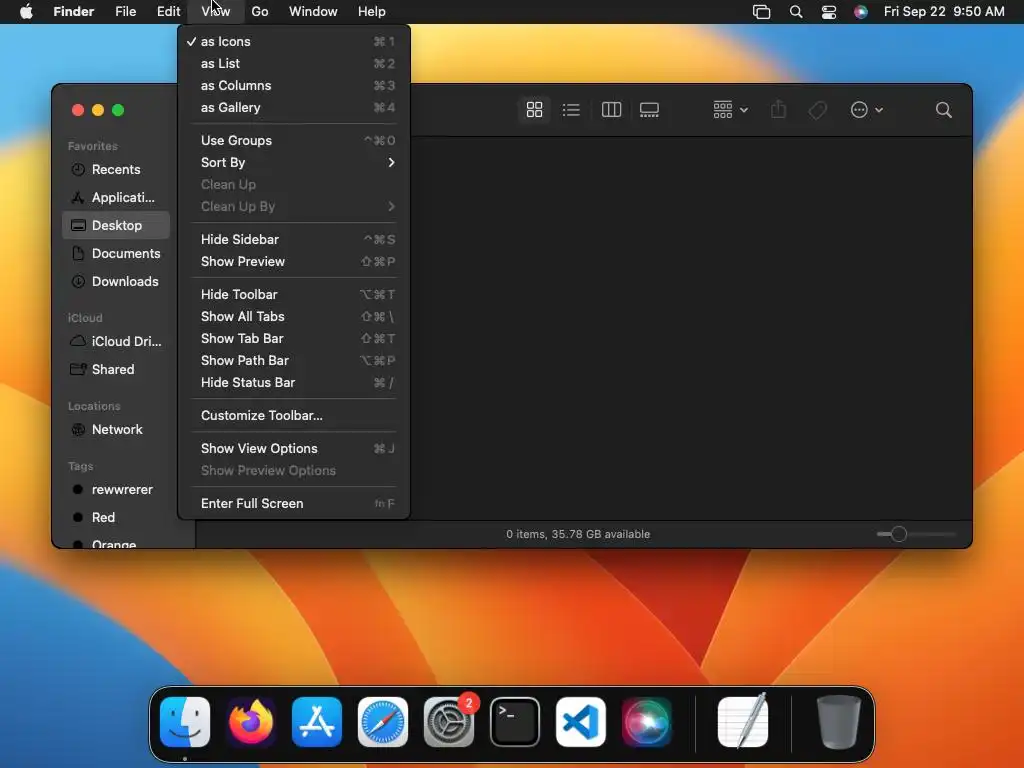Image resolution: width=1024 pixels, height=768 pixels.
Task: Launch Firefox from the Dock
Action: (x=251, y=722)
